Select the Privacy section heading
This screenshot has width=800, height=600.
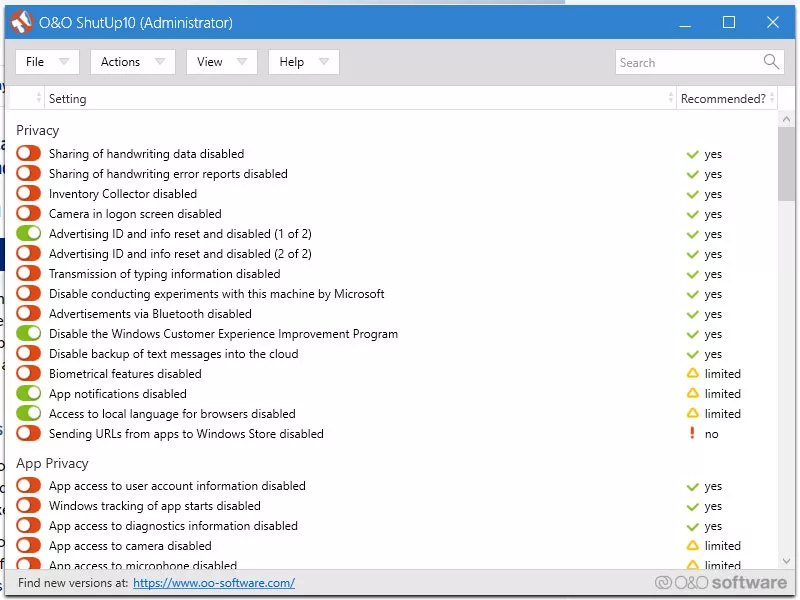point(38,131)
